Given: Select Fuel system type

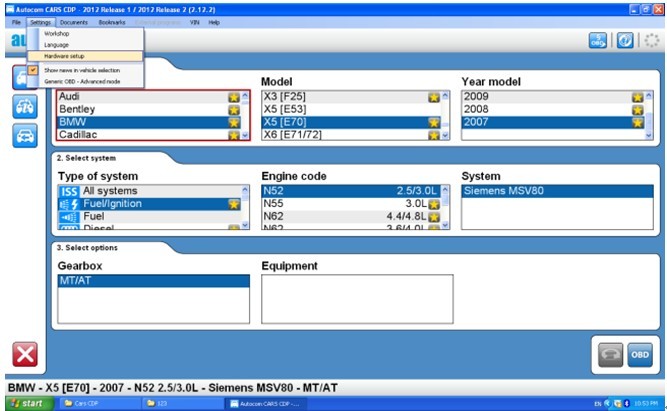Looking at the screenshot, I should [149, 217].
